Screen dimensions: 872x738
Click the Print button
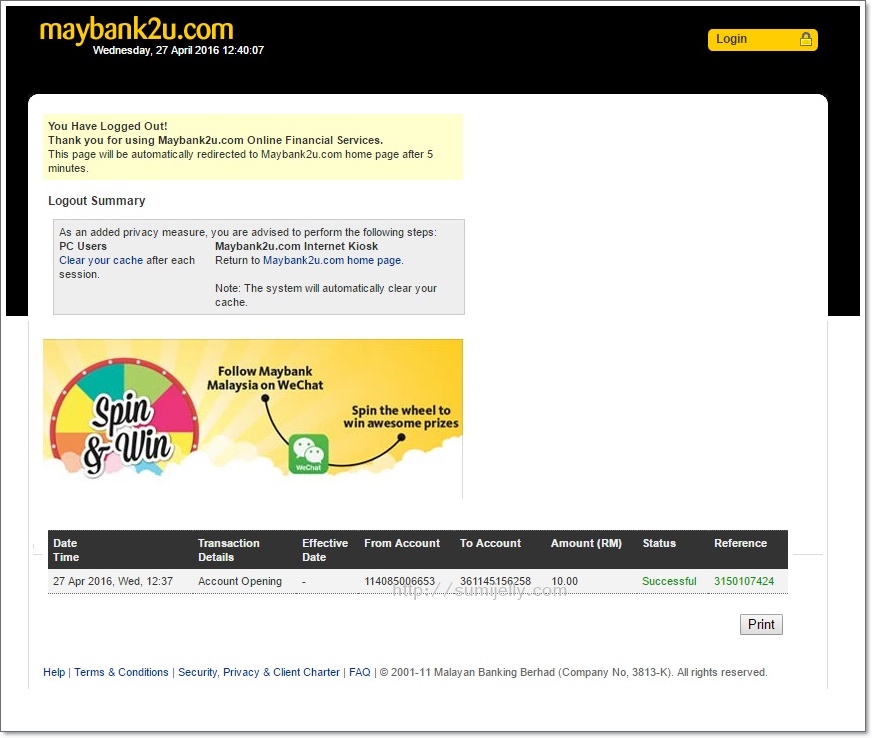(761, 625)
